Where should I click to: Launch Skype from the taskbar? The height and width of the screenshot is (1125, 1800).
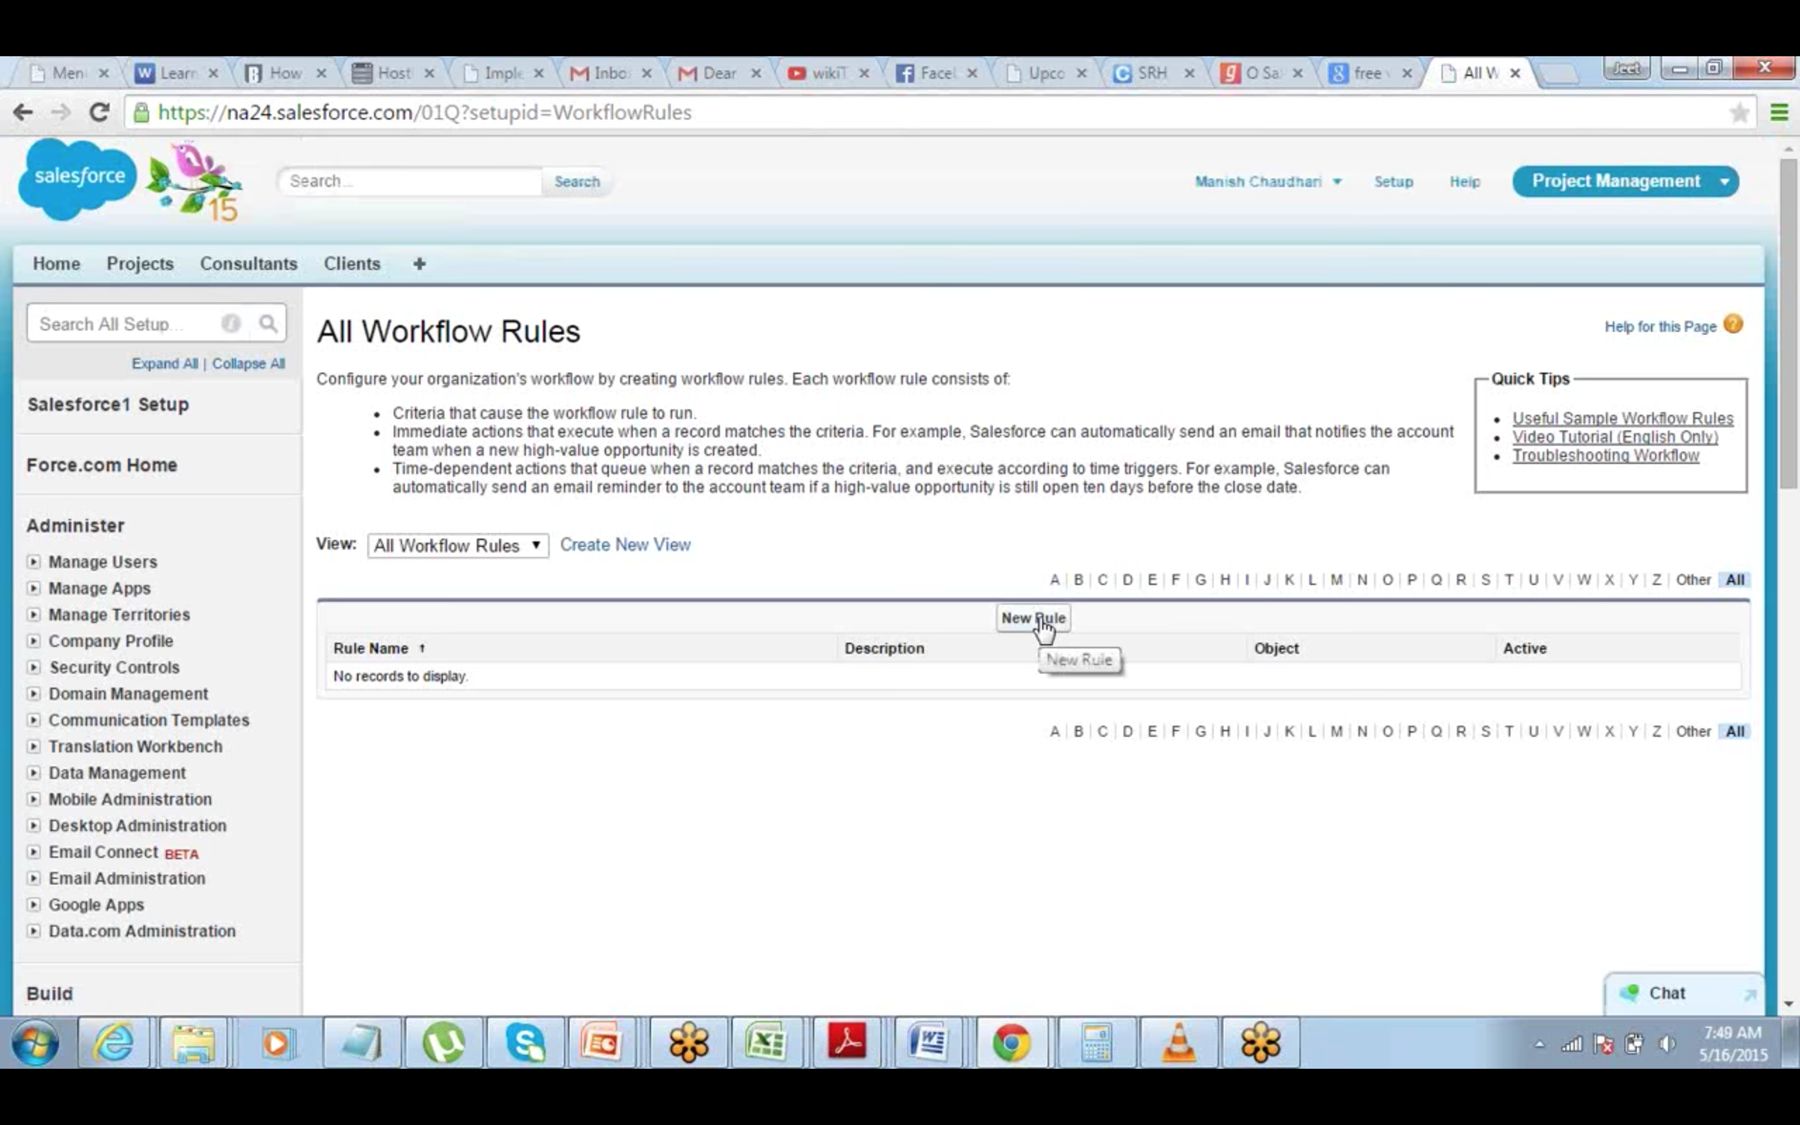point(525,1044)
